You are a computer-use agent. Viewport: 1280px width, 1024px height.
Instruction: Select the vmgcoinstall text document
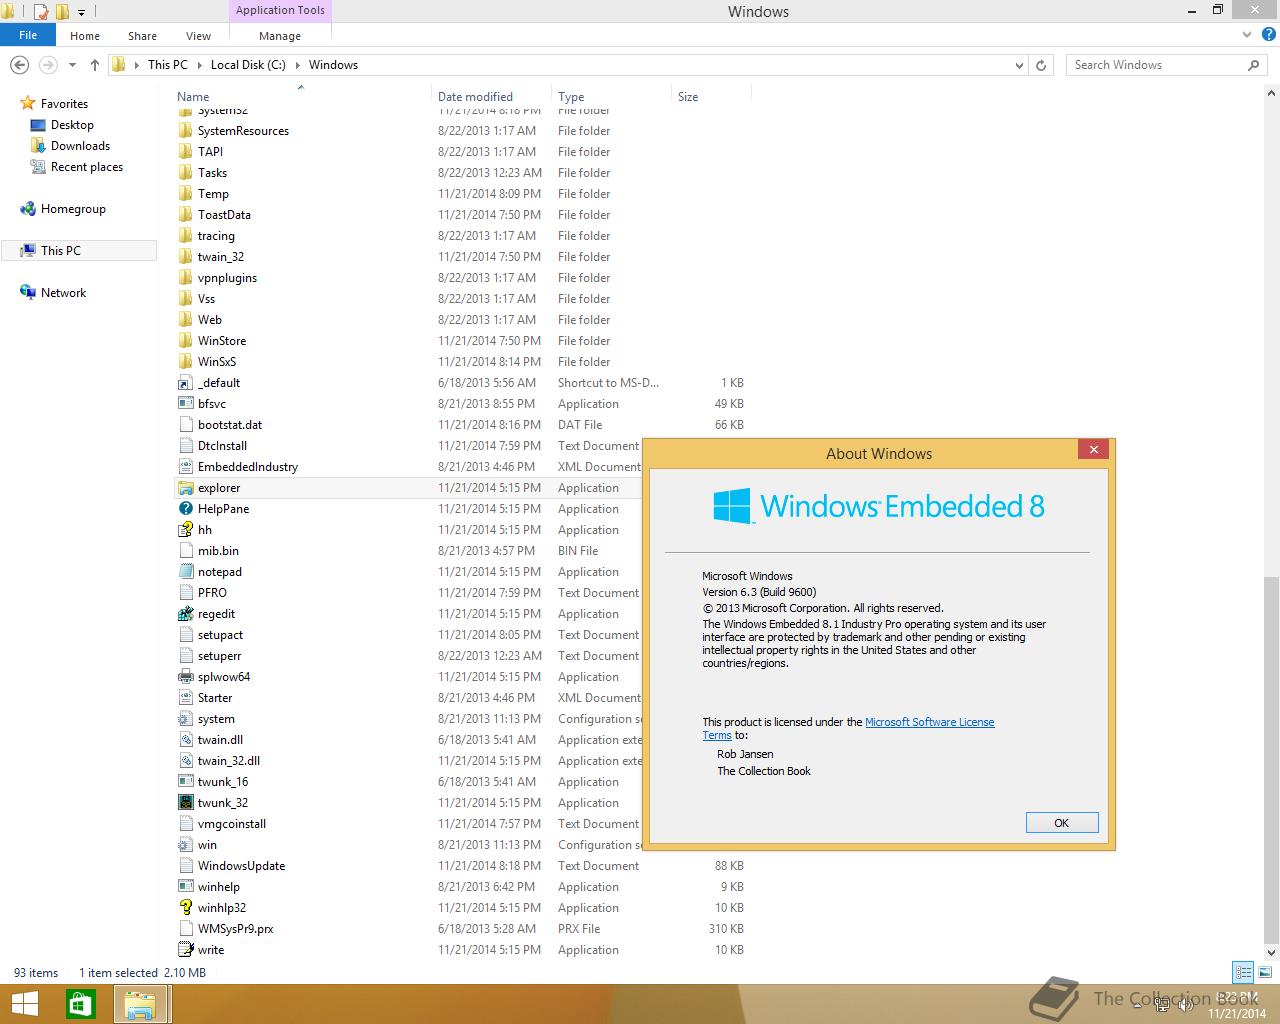(232, 824)
